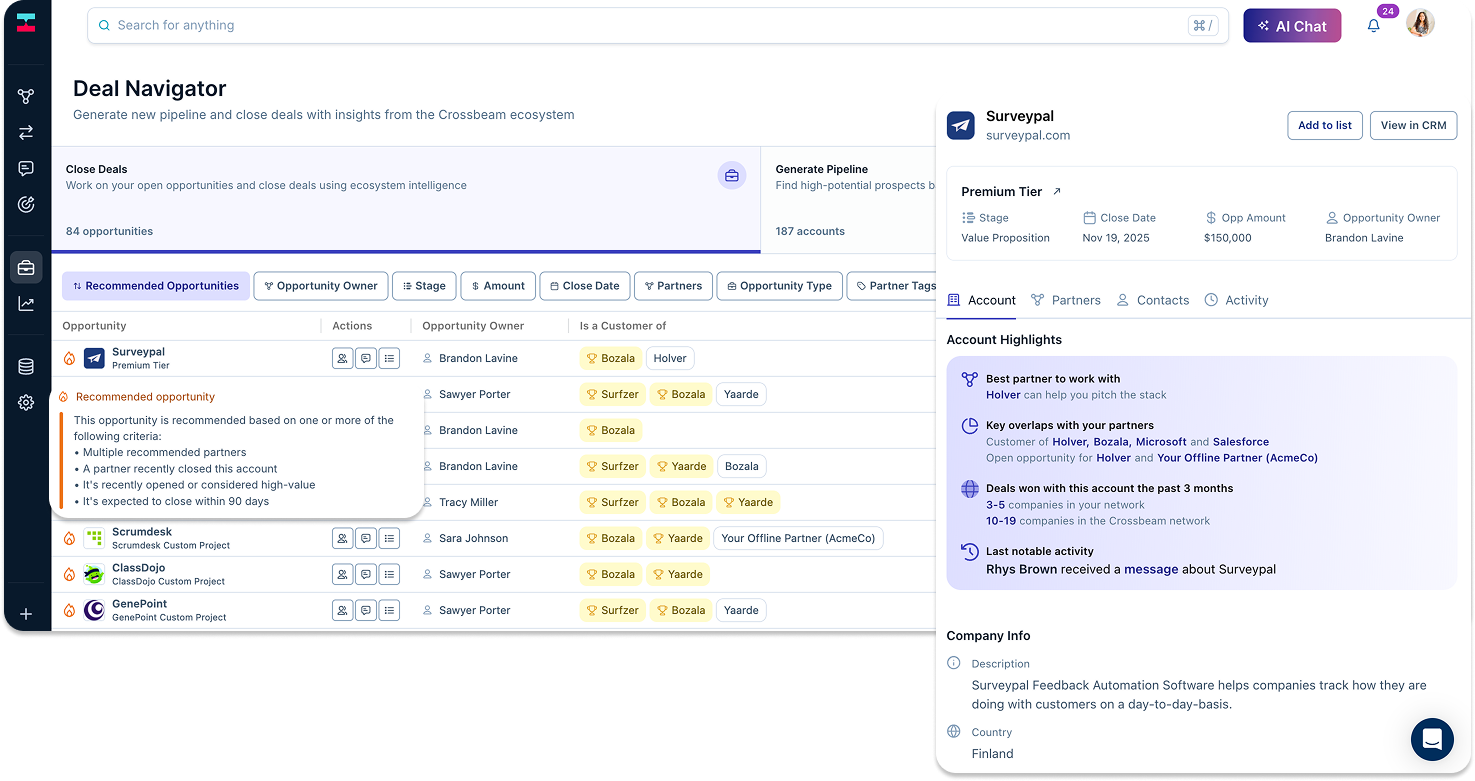Click the flame icon on Surveypal row

[x=69, y=358]
